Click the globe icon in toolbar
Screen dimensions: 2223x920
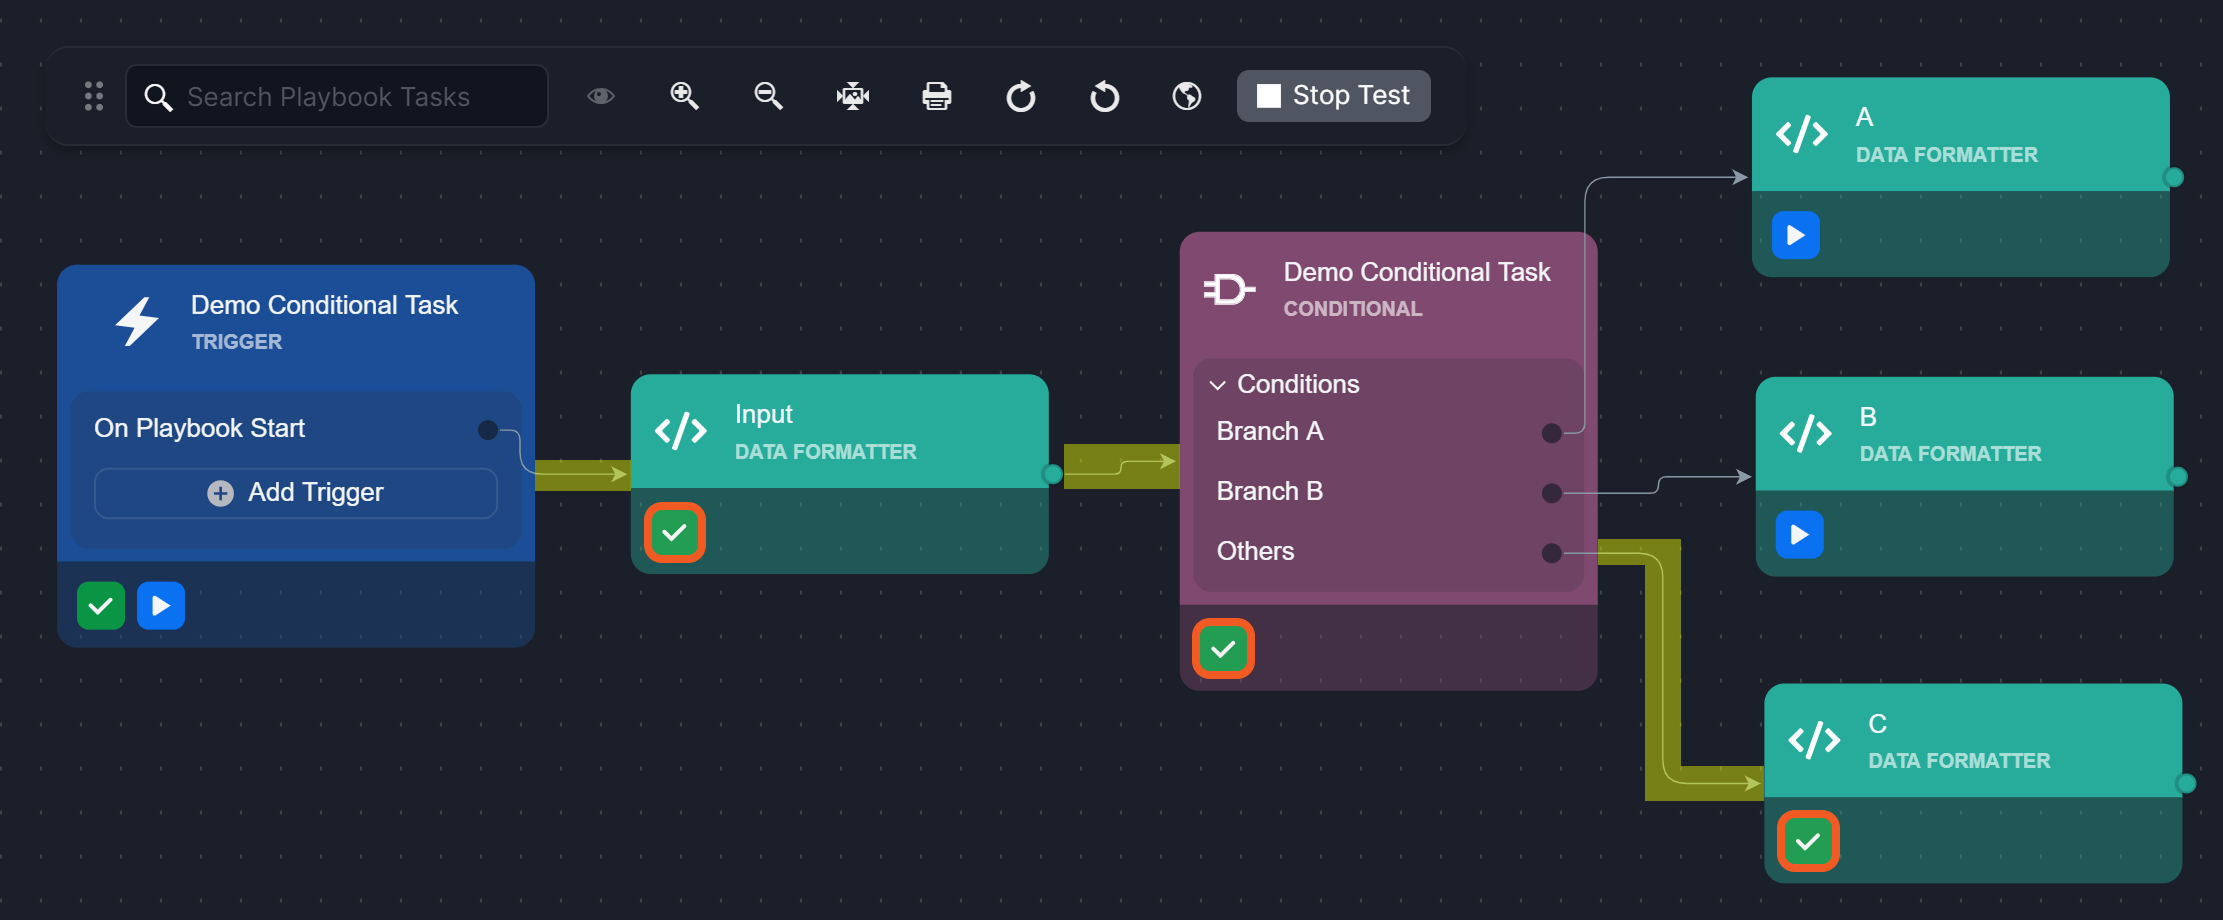point(1187,96)
